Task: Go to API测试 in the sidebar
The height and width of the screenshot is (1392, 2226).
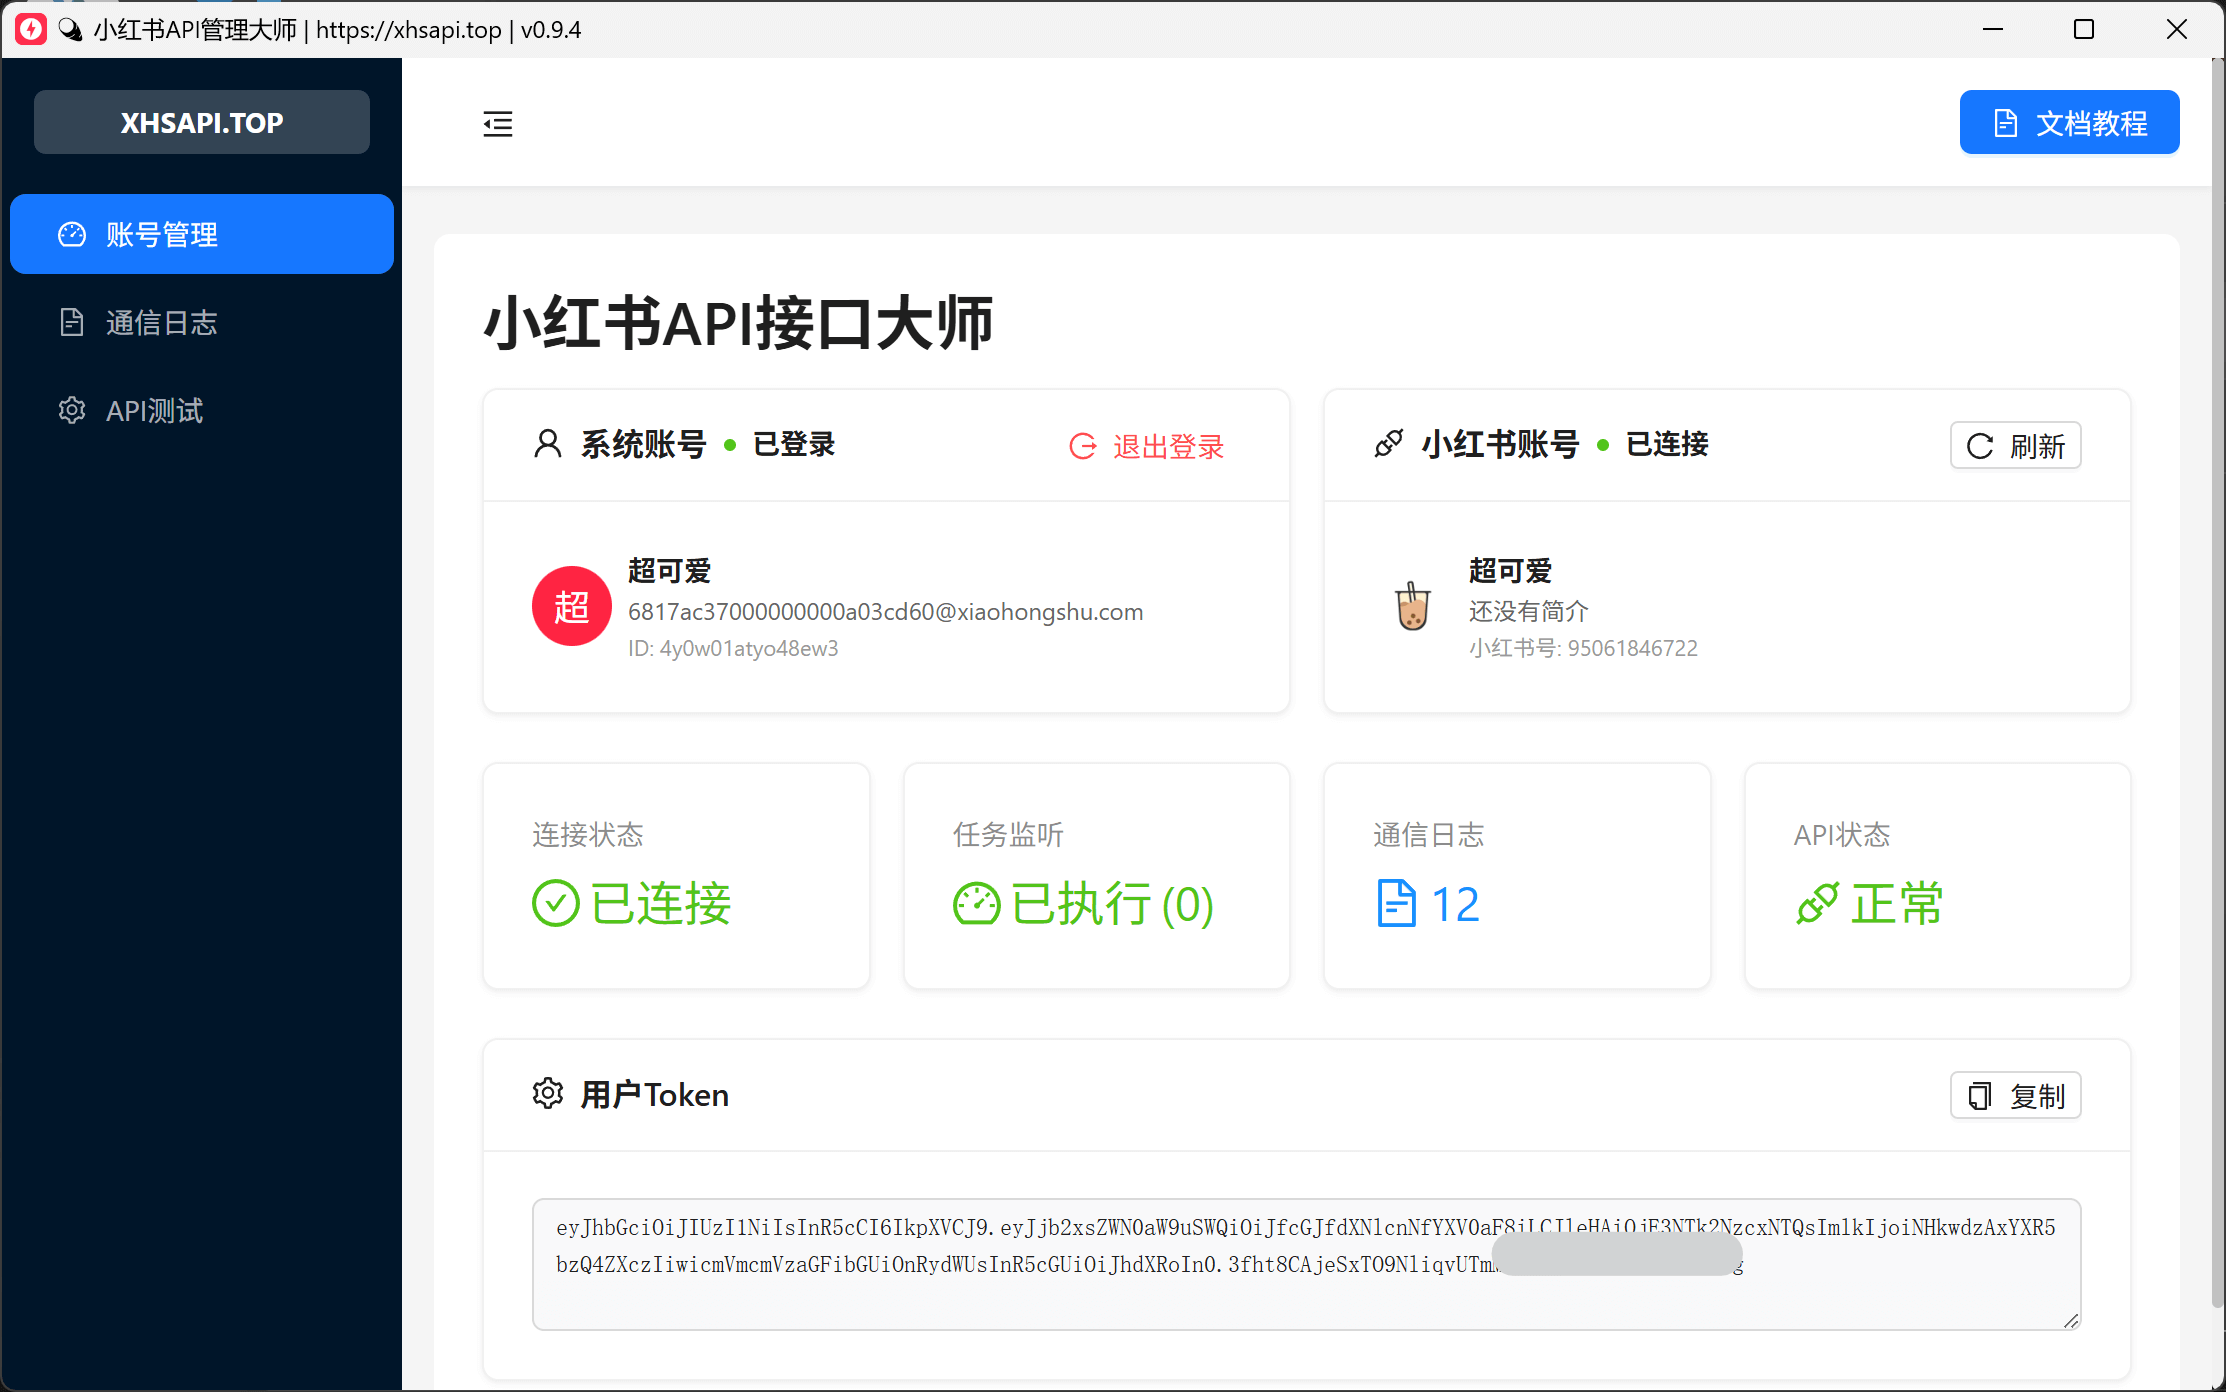Action: (x=202, y=410)
